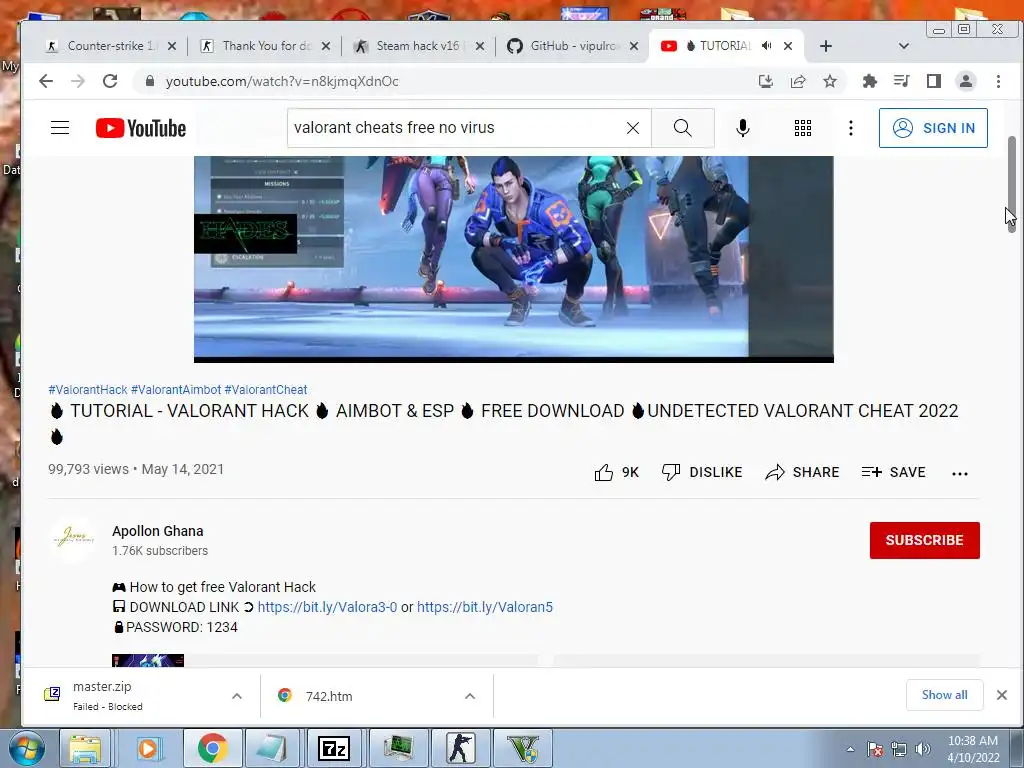Follow the bit.ly/Valoran5 link
Image resolution: width=1024 pixels, height=768 pixels.
click(x=485, y=607)
